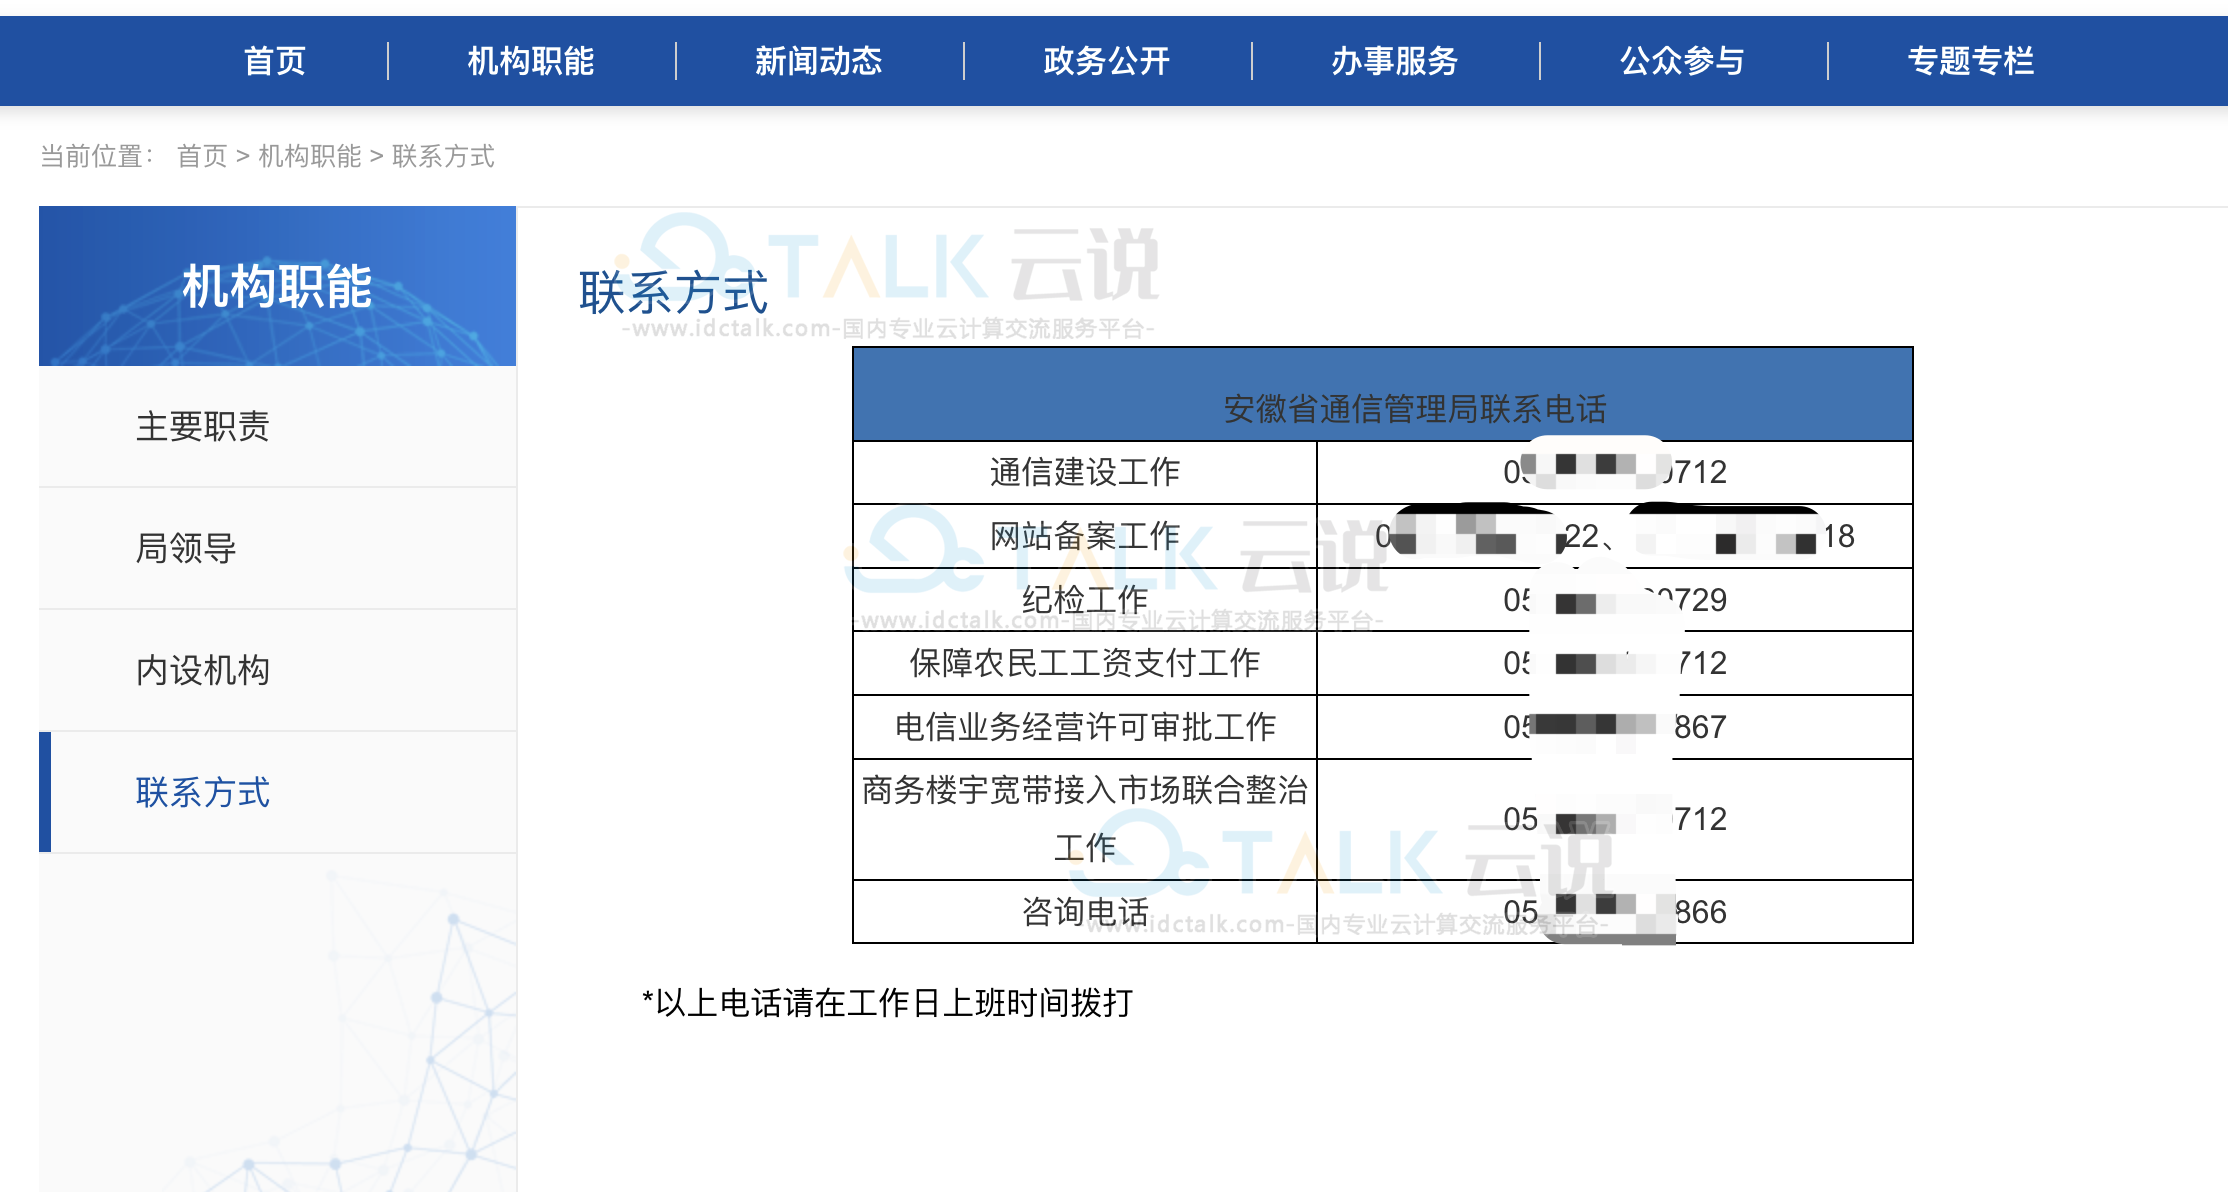Image resolution: width=2228 pixels, height=1192 pixels.
Task: Click the phone number in 电信业务经营许可审批工作 row
Action: click(x=1615, y=727)
